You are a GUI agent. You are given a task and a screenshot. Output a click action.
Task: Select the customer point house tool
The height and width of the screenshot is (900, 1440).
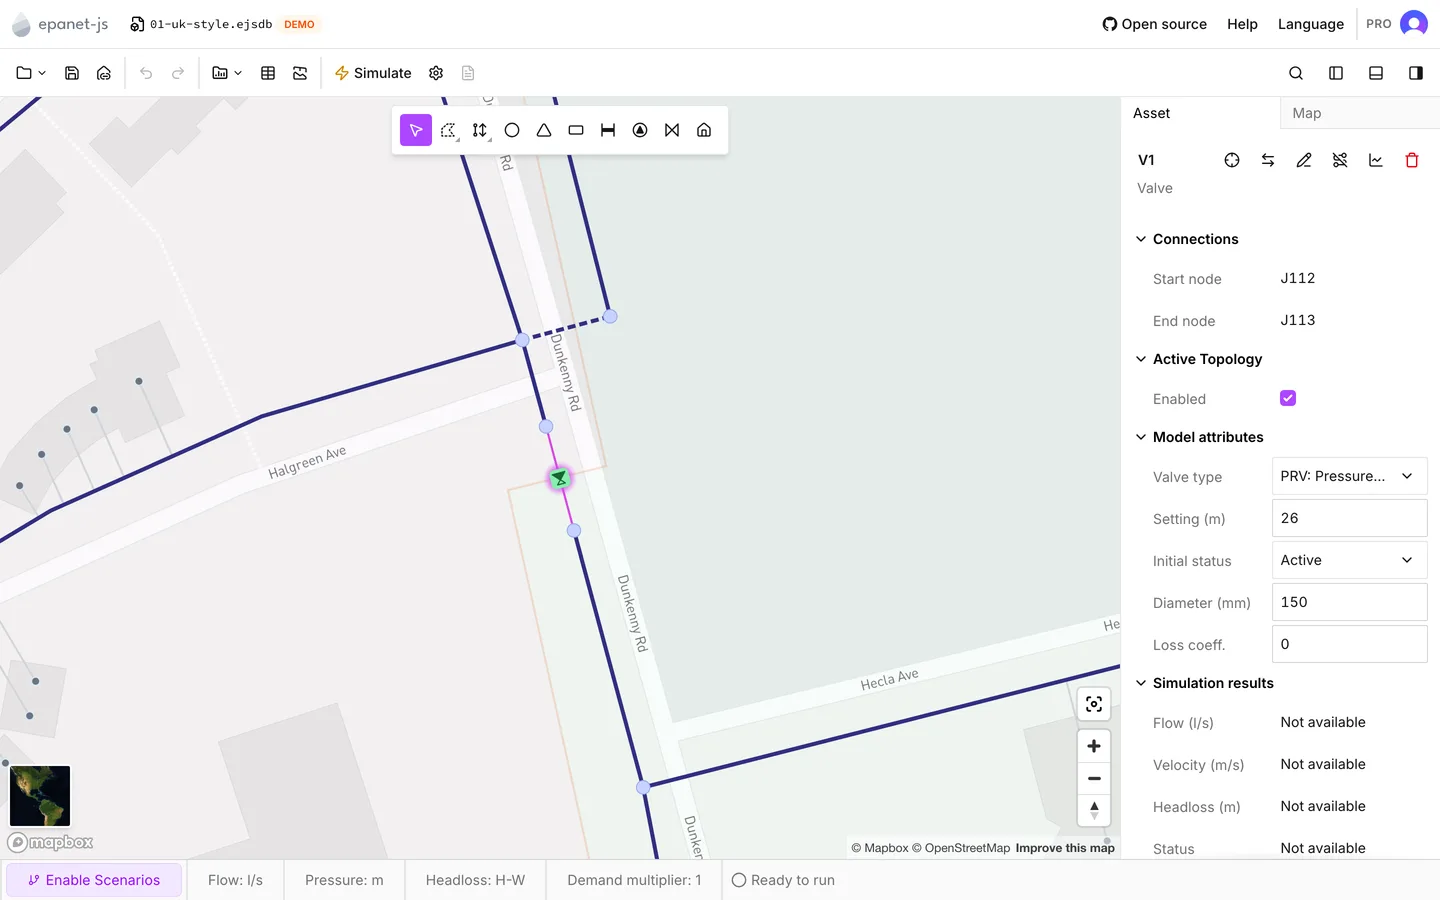point(704,130)
